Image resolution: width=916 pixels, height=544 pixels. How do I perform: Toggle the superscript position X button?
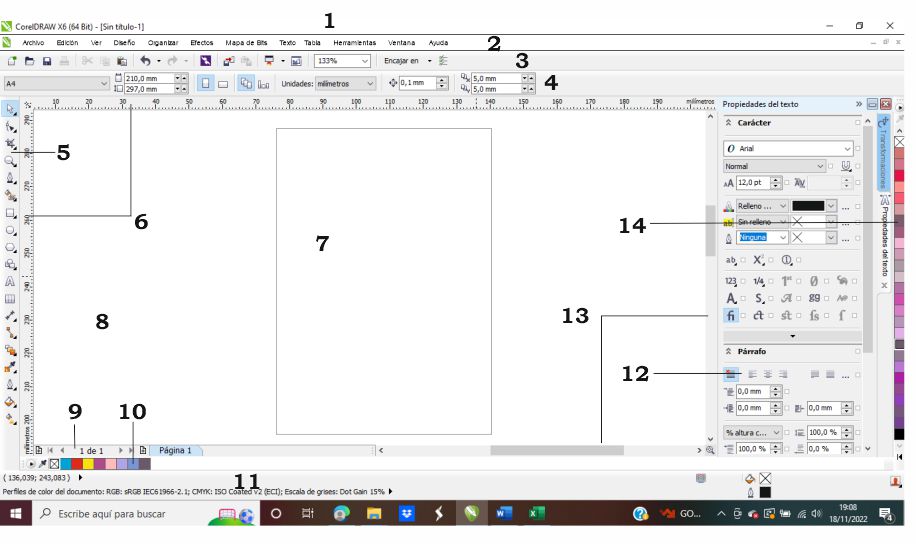point(758,260)
